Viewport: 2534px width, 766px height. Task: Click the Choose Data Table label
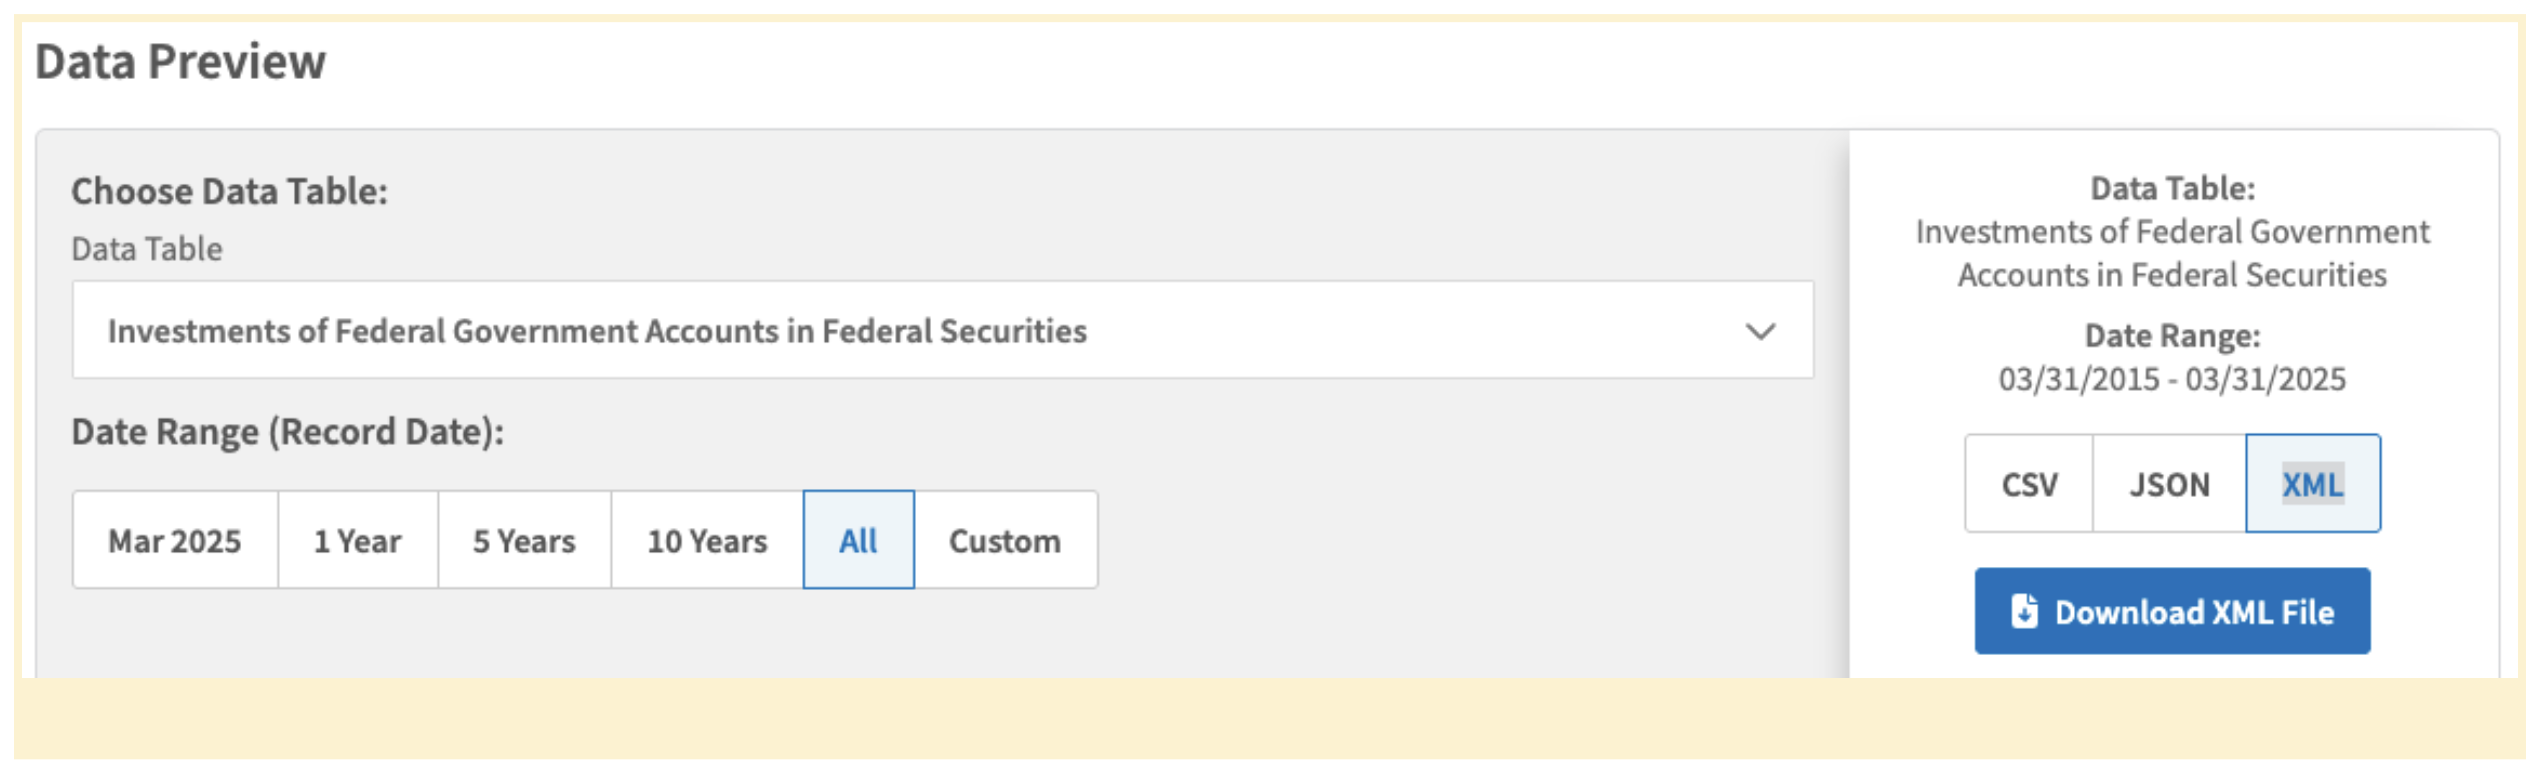click(229, 191)
